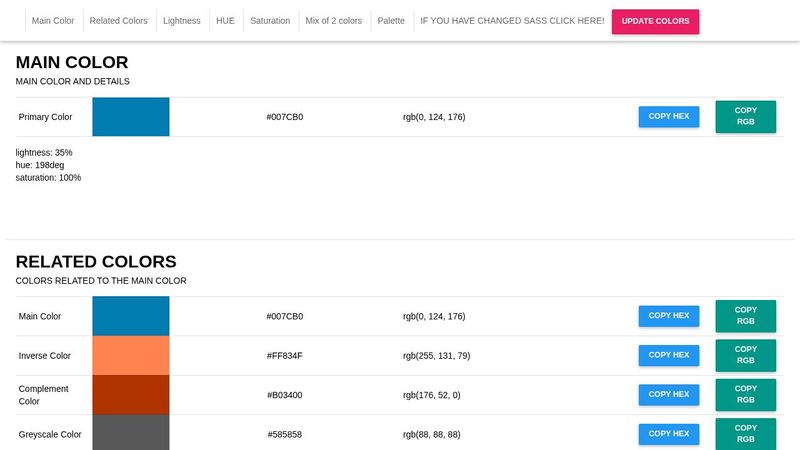Switch to the Saturation tab
Image resolution: width=800 pixels, height=450 pixels.
tap(270, 21)
